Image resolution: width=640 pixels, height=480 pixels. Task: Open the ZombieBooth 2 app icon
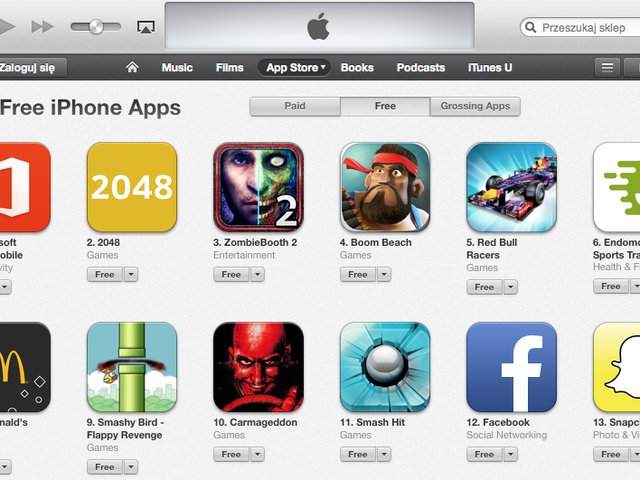pos(258,187)
